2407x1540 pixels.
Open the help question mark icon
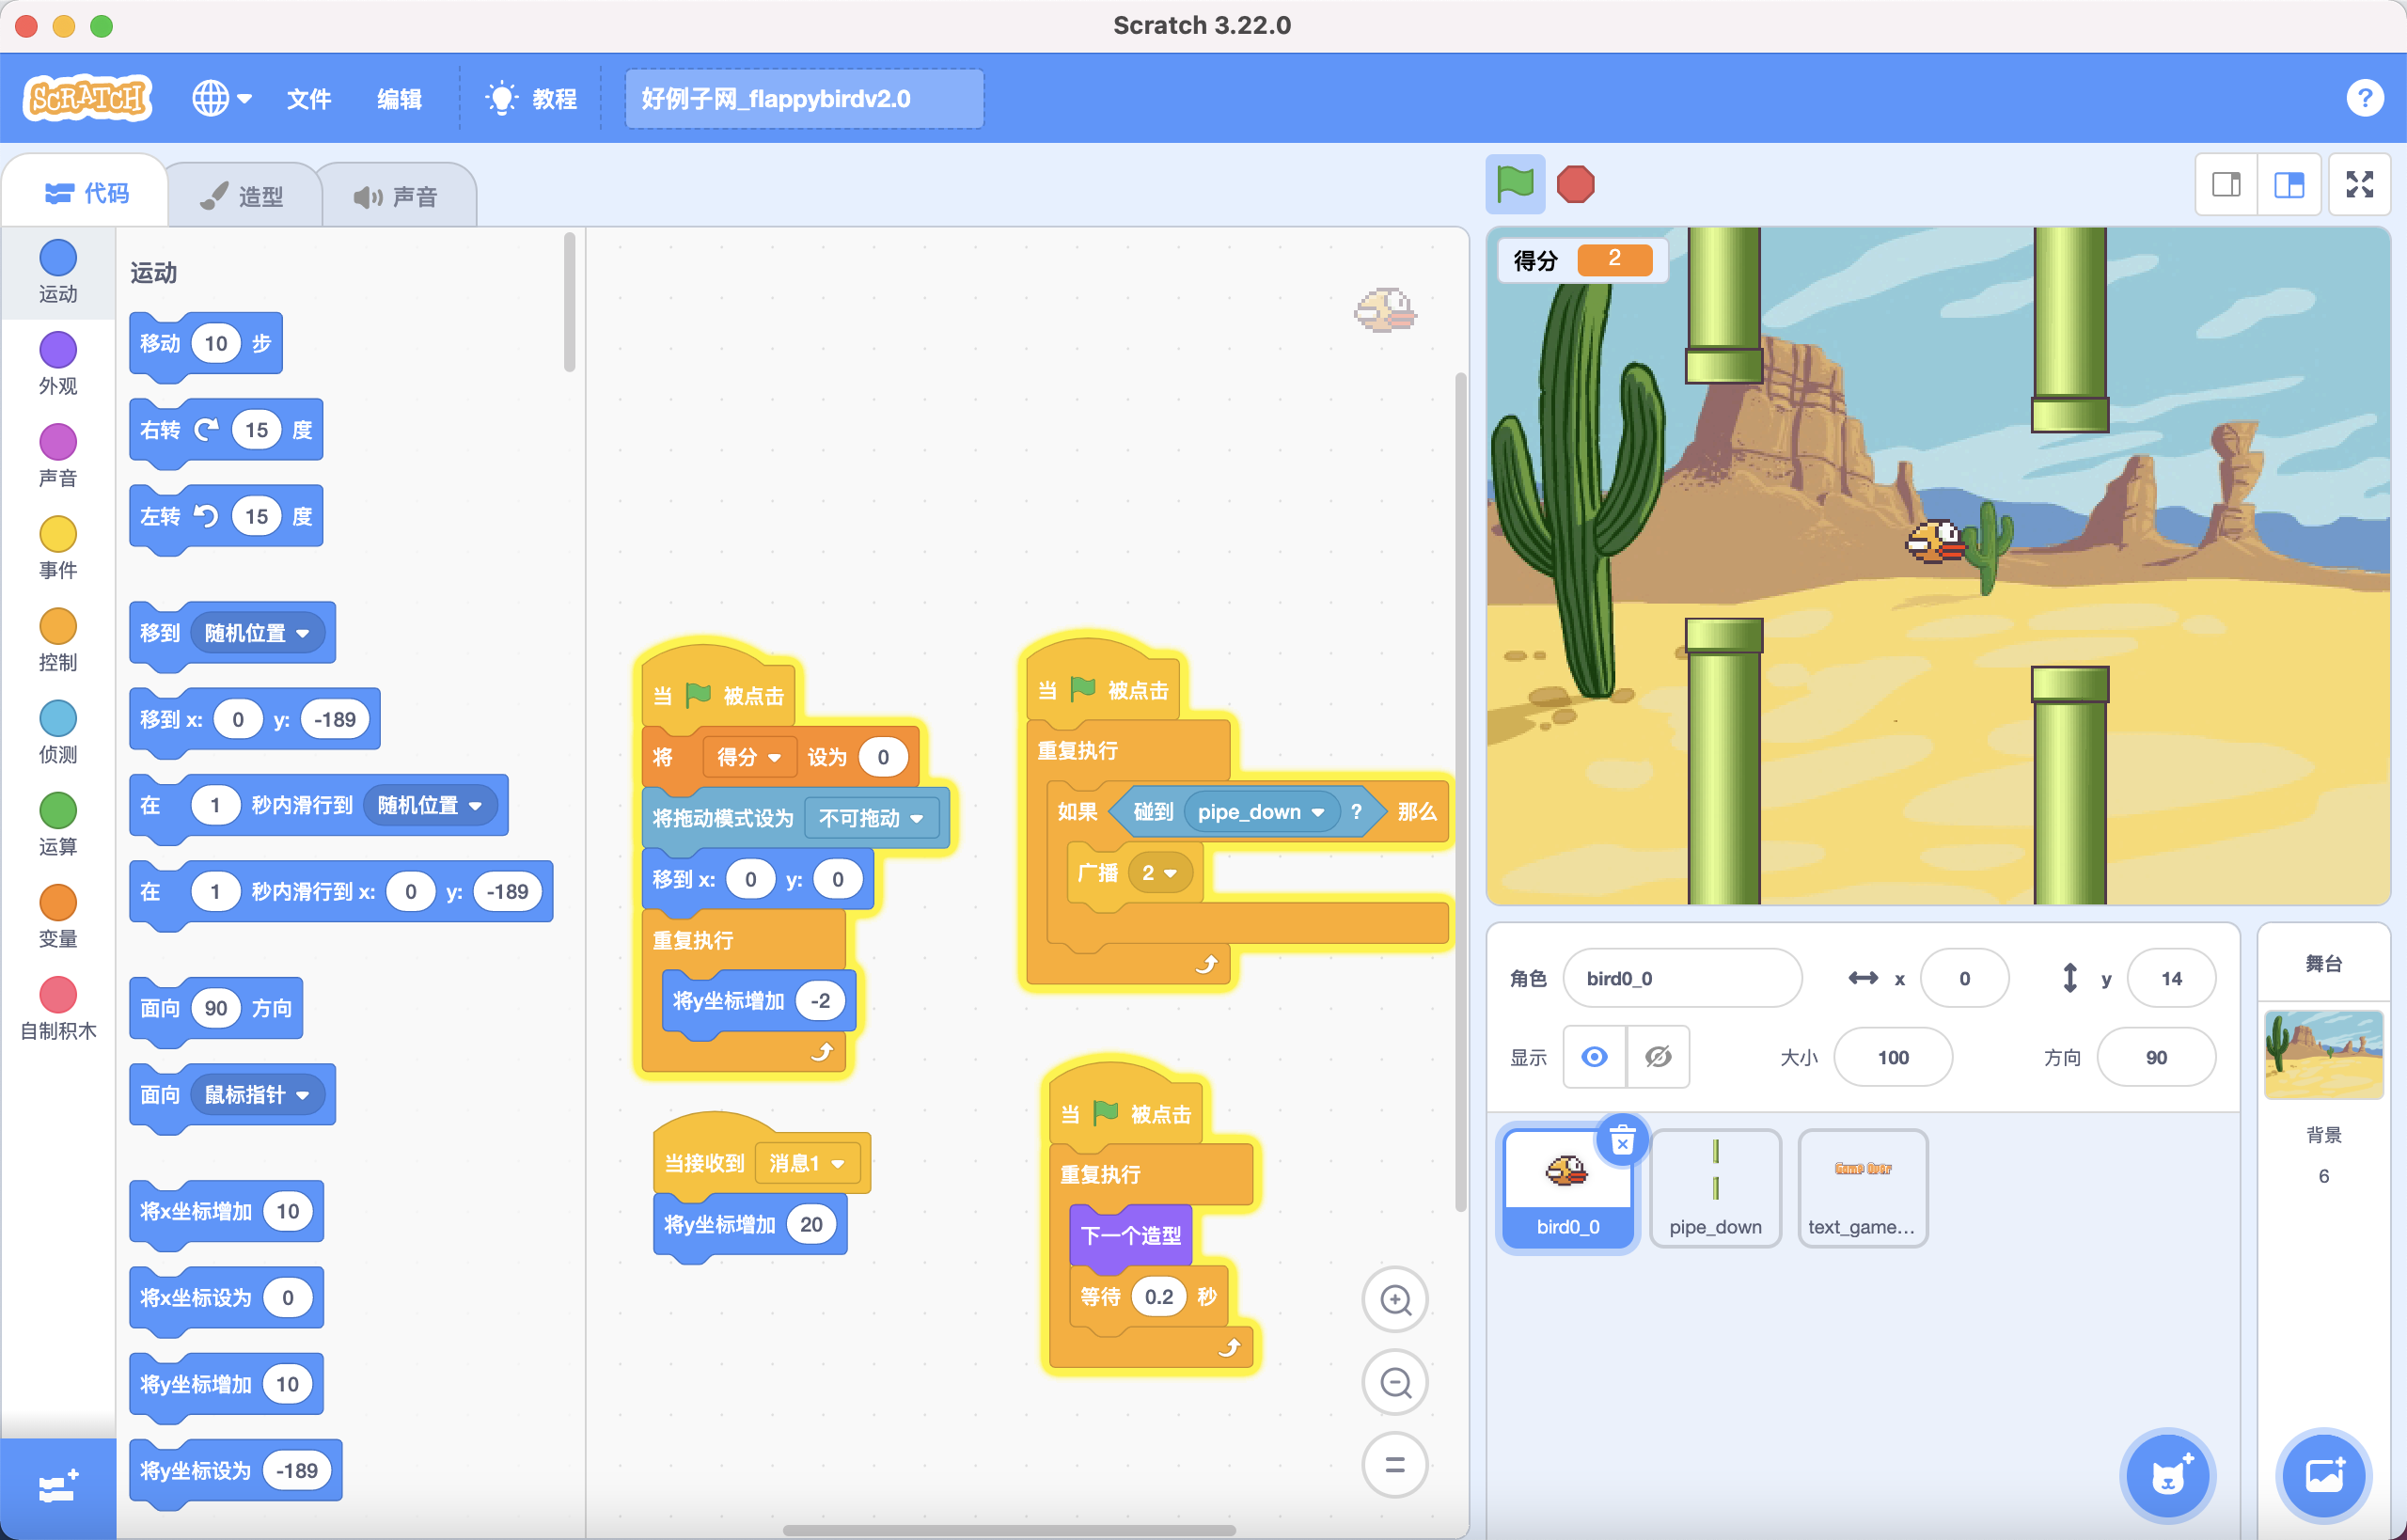coord(2364,98)
